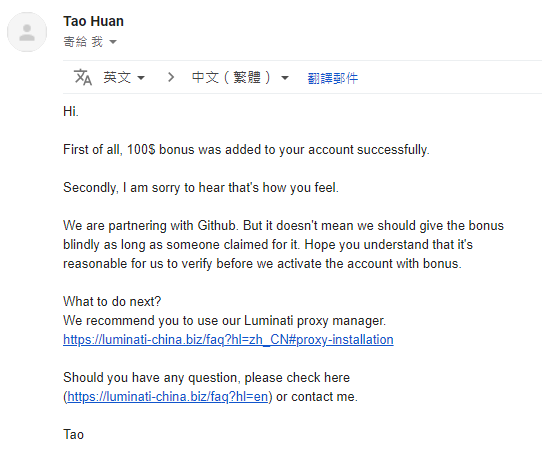Click the 'Hi.' greeting line
The height and width of the screenshot is (449, 542).
coord(71,112)
